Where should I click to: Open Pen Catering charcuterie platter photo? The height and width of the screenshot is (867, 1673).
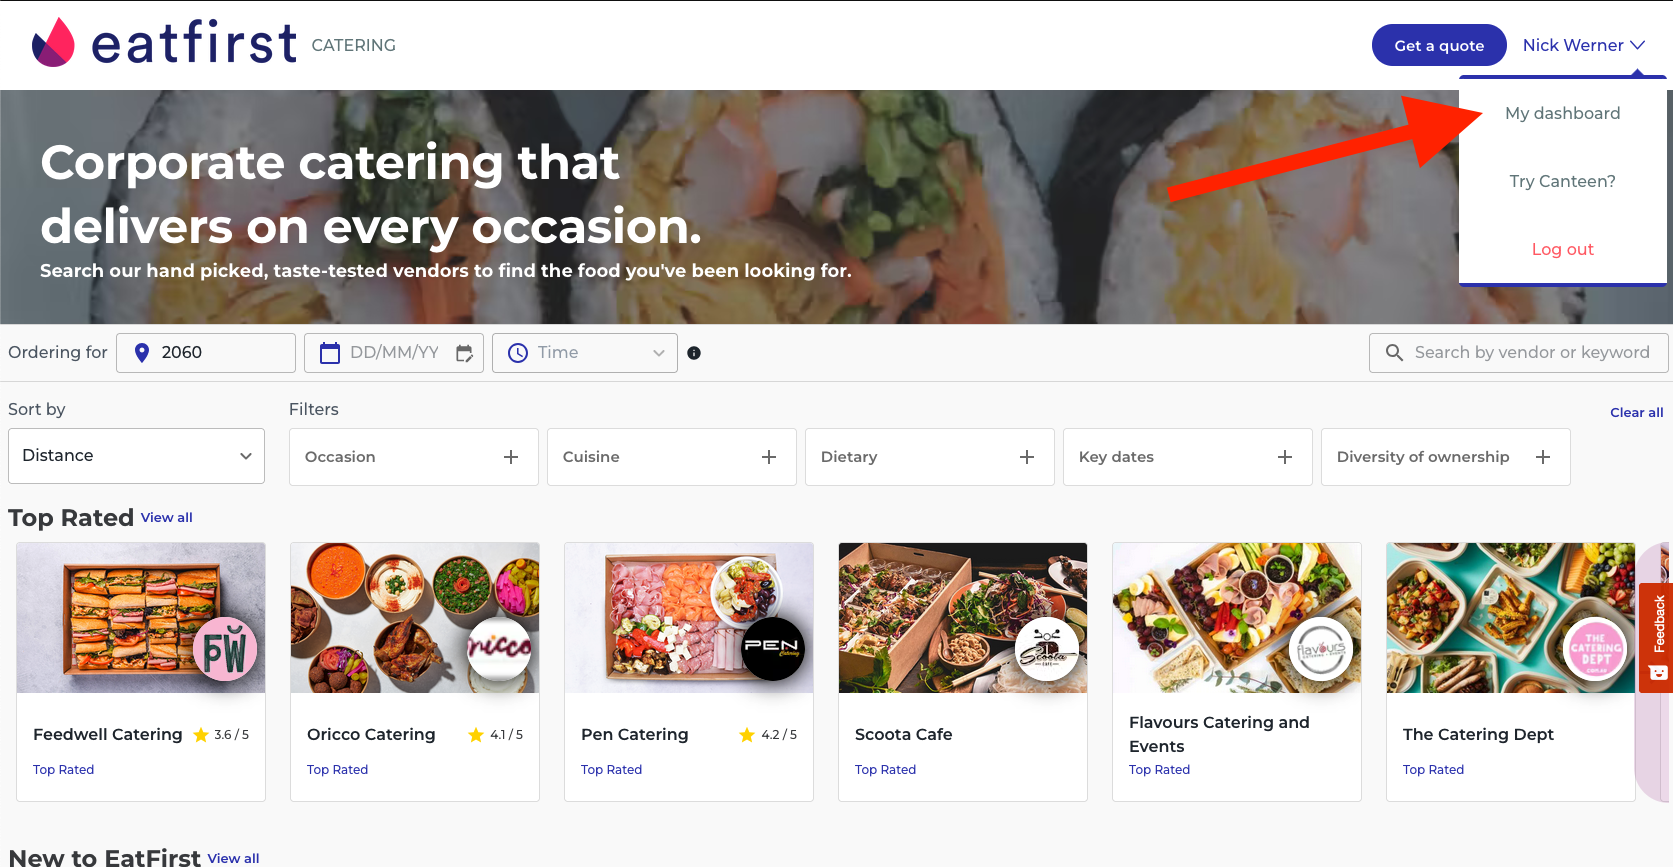click(x=689, y=618)
